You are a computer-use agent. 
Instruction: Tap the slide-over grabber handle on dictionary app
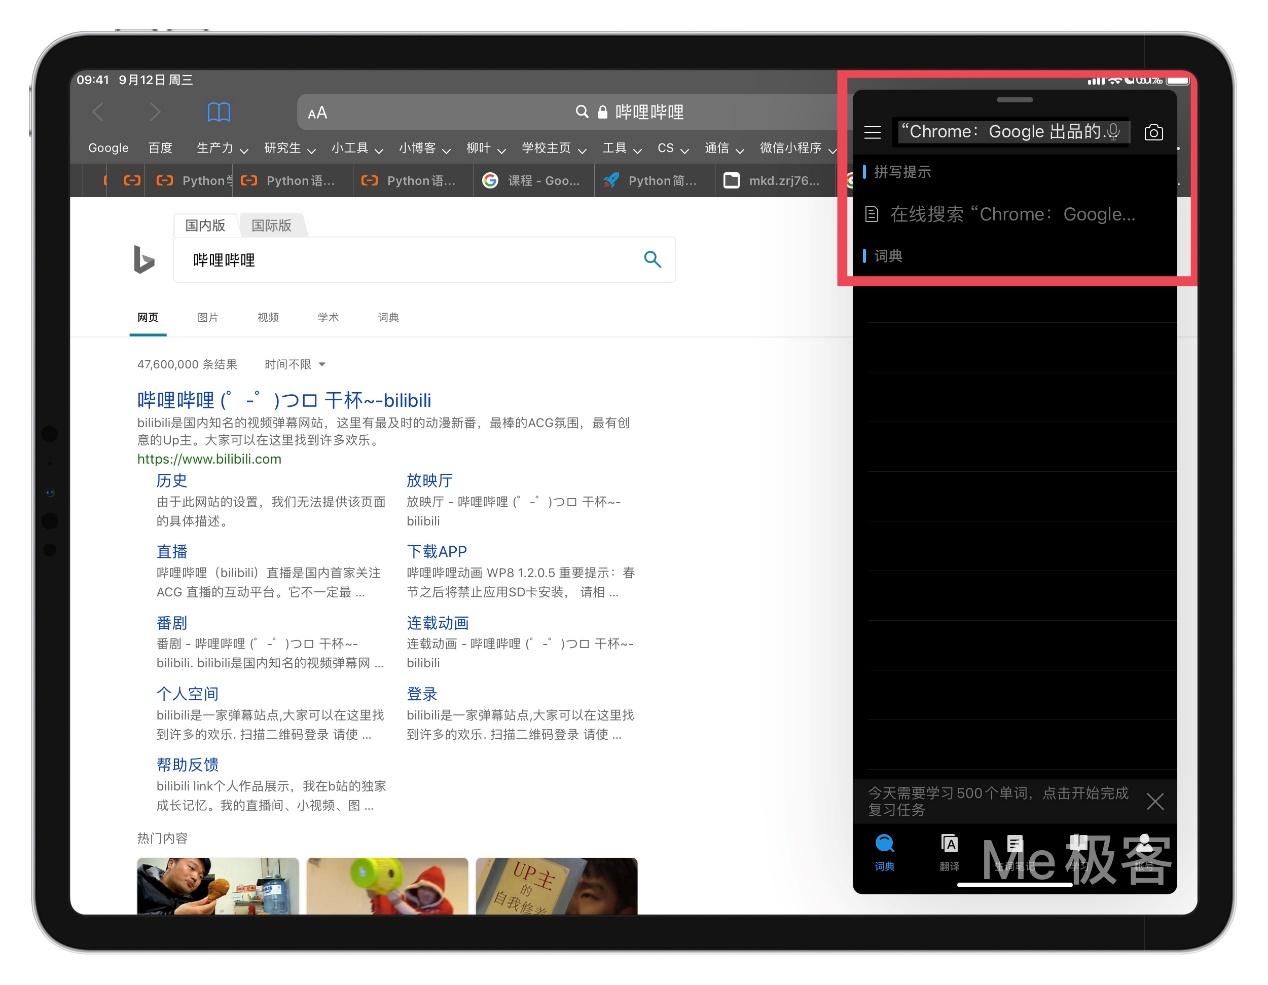click(x=1014, y=99)
